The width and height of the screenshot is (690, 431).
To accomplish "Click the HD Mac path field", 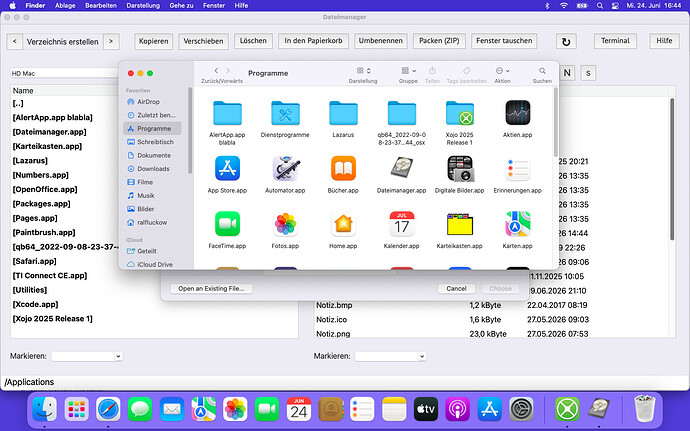I will [64, 74].
